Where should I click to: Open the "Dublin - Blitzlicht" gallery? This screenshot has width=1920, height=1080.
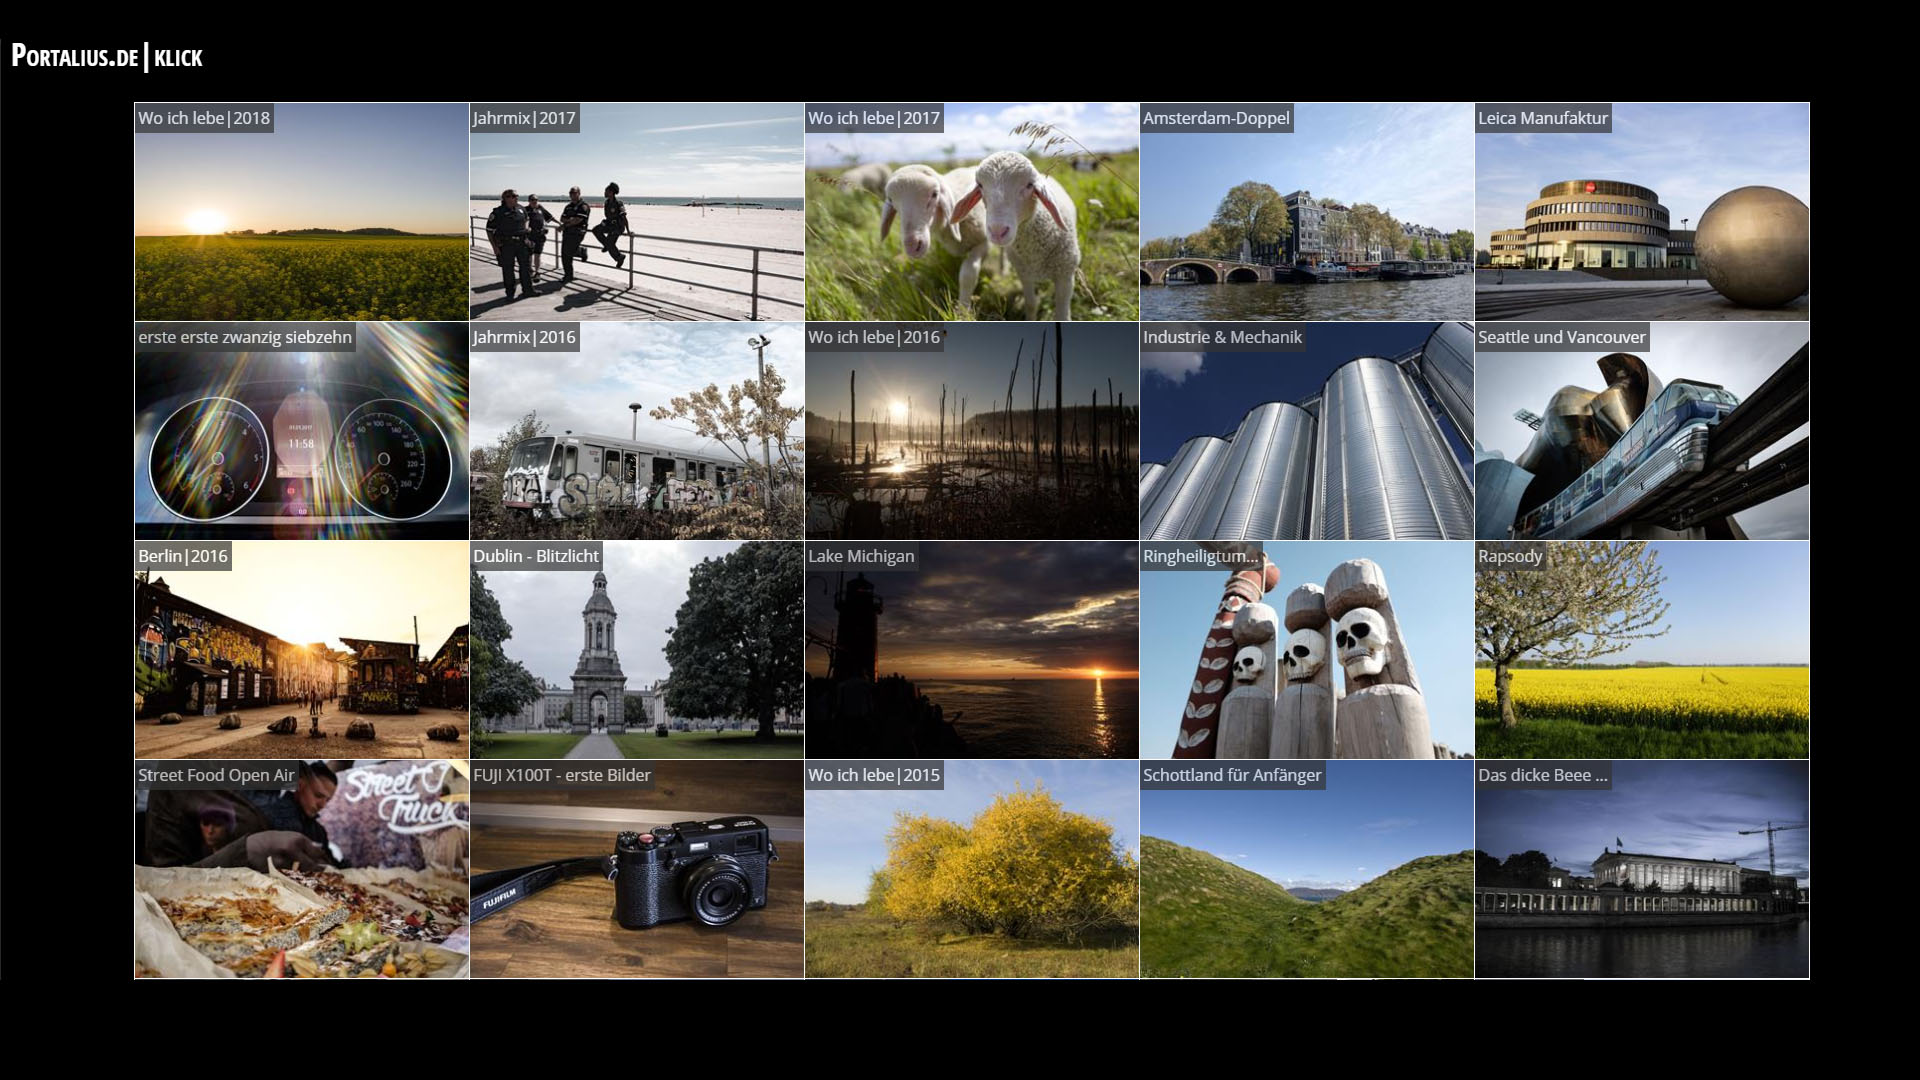point(636,650)
